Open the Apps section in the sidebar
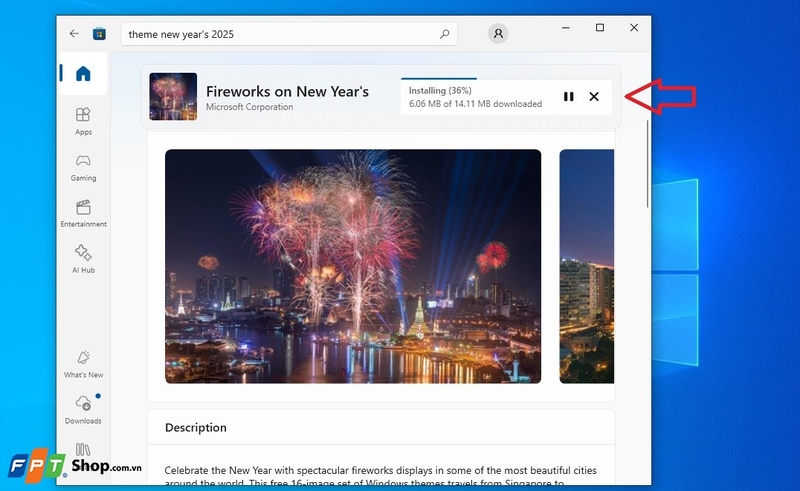The image size is (800, 491). pos(83,121)
